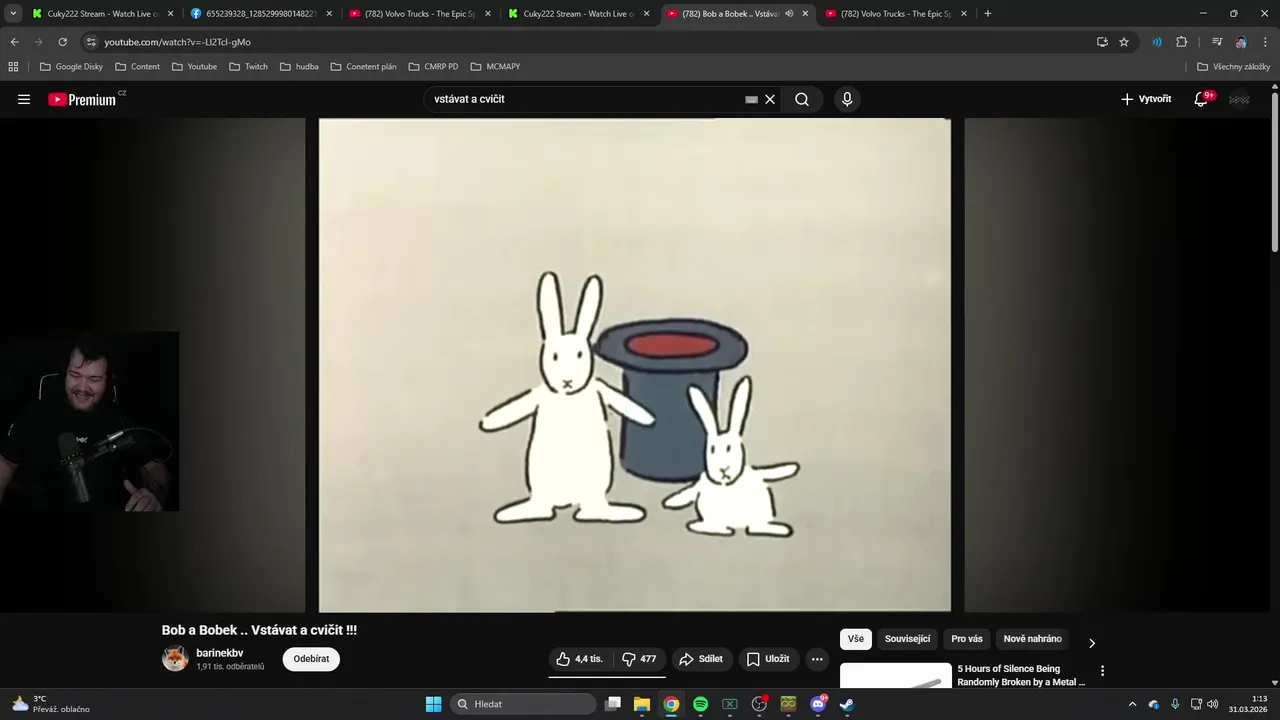This screenshot has height=720, width=1280.
Task: Open the apps grid in bookmarks bar
Action: point(13,66)
